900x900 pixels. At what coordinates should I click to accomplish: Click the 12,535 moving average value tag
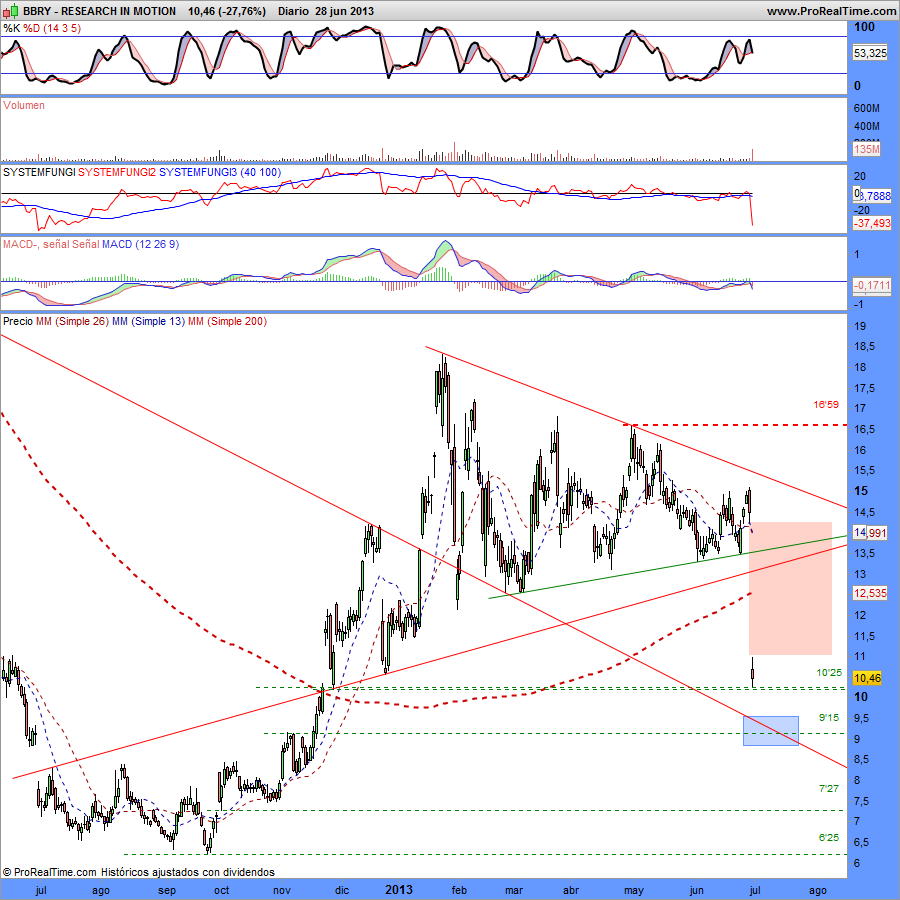tap(870, 593)
